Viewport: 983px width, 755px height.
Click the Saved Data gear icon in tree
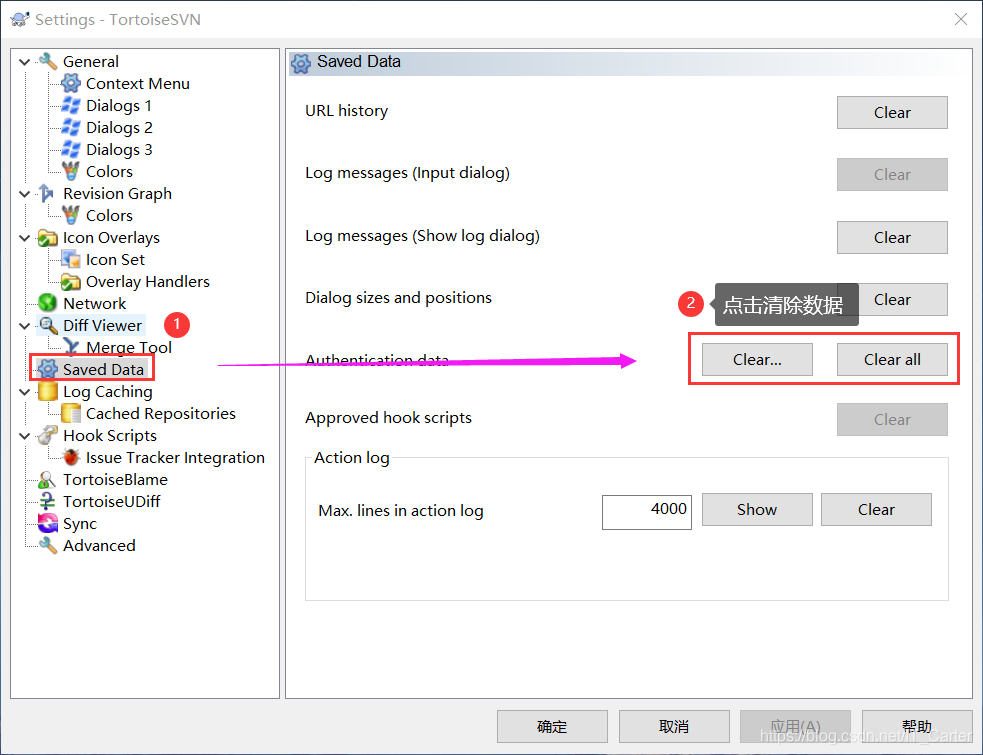tap(48, 369)
